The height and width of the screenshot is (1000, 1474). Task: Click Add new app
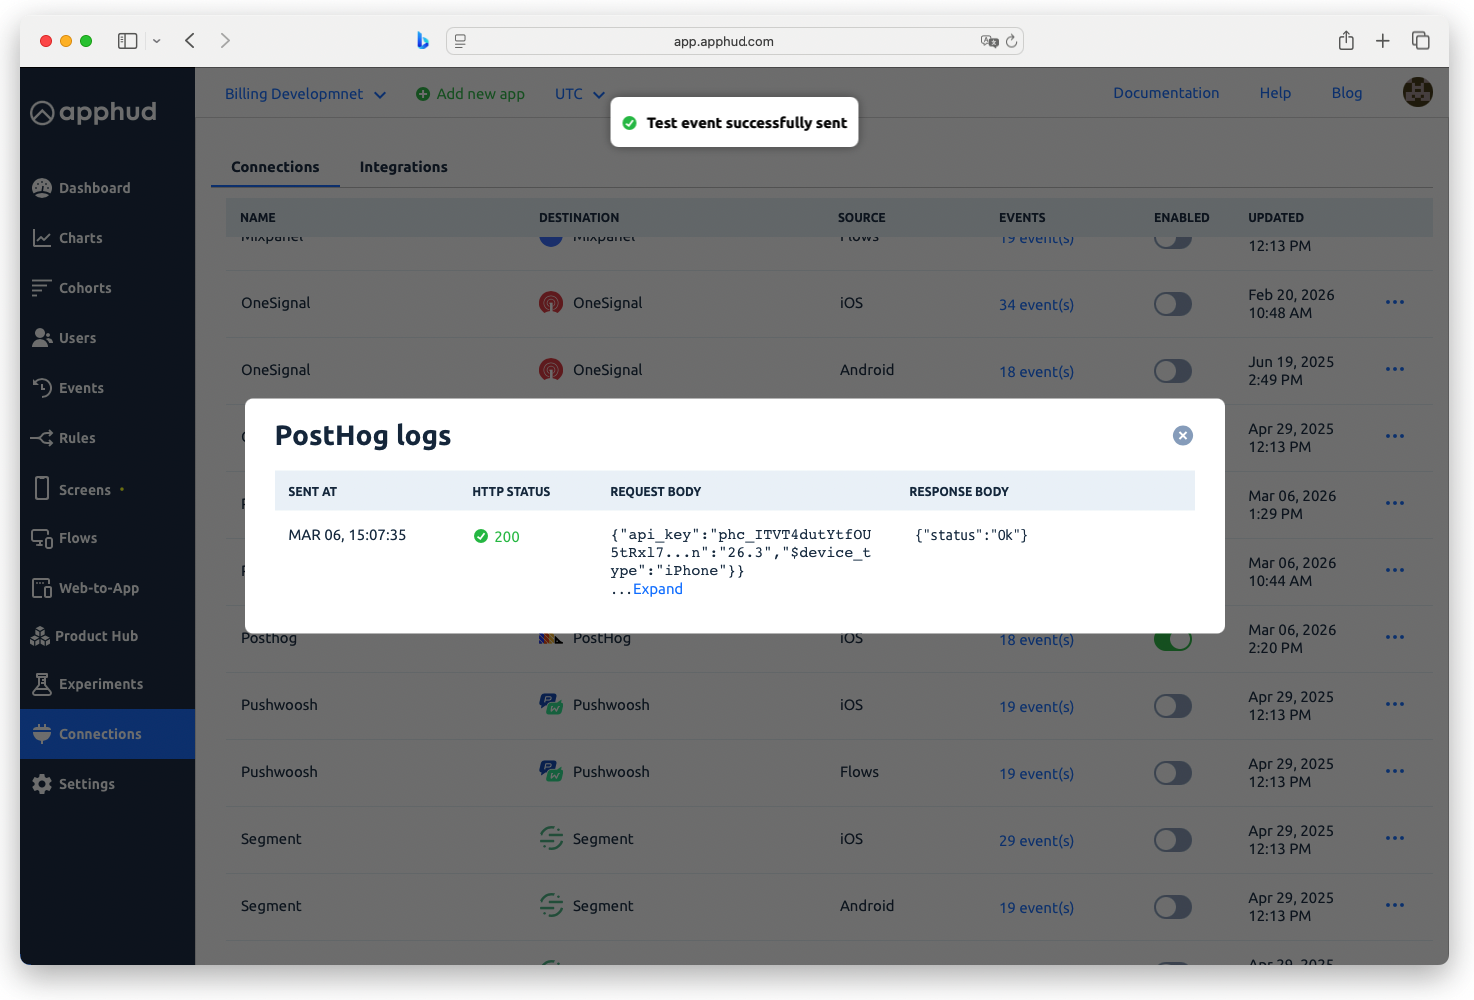470,94
